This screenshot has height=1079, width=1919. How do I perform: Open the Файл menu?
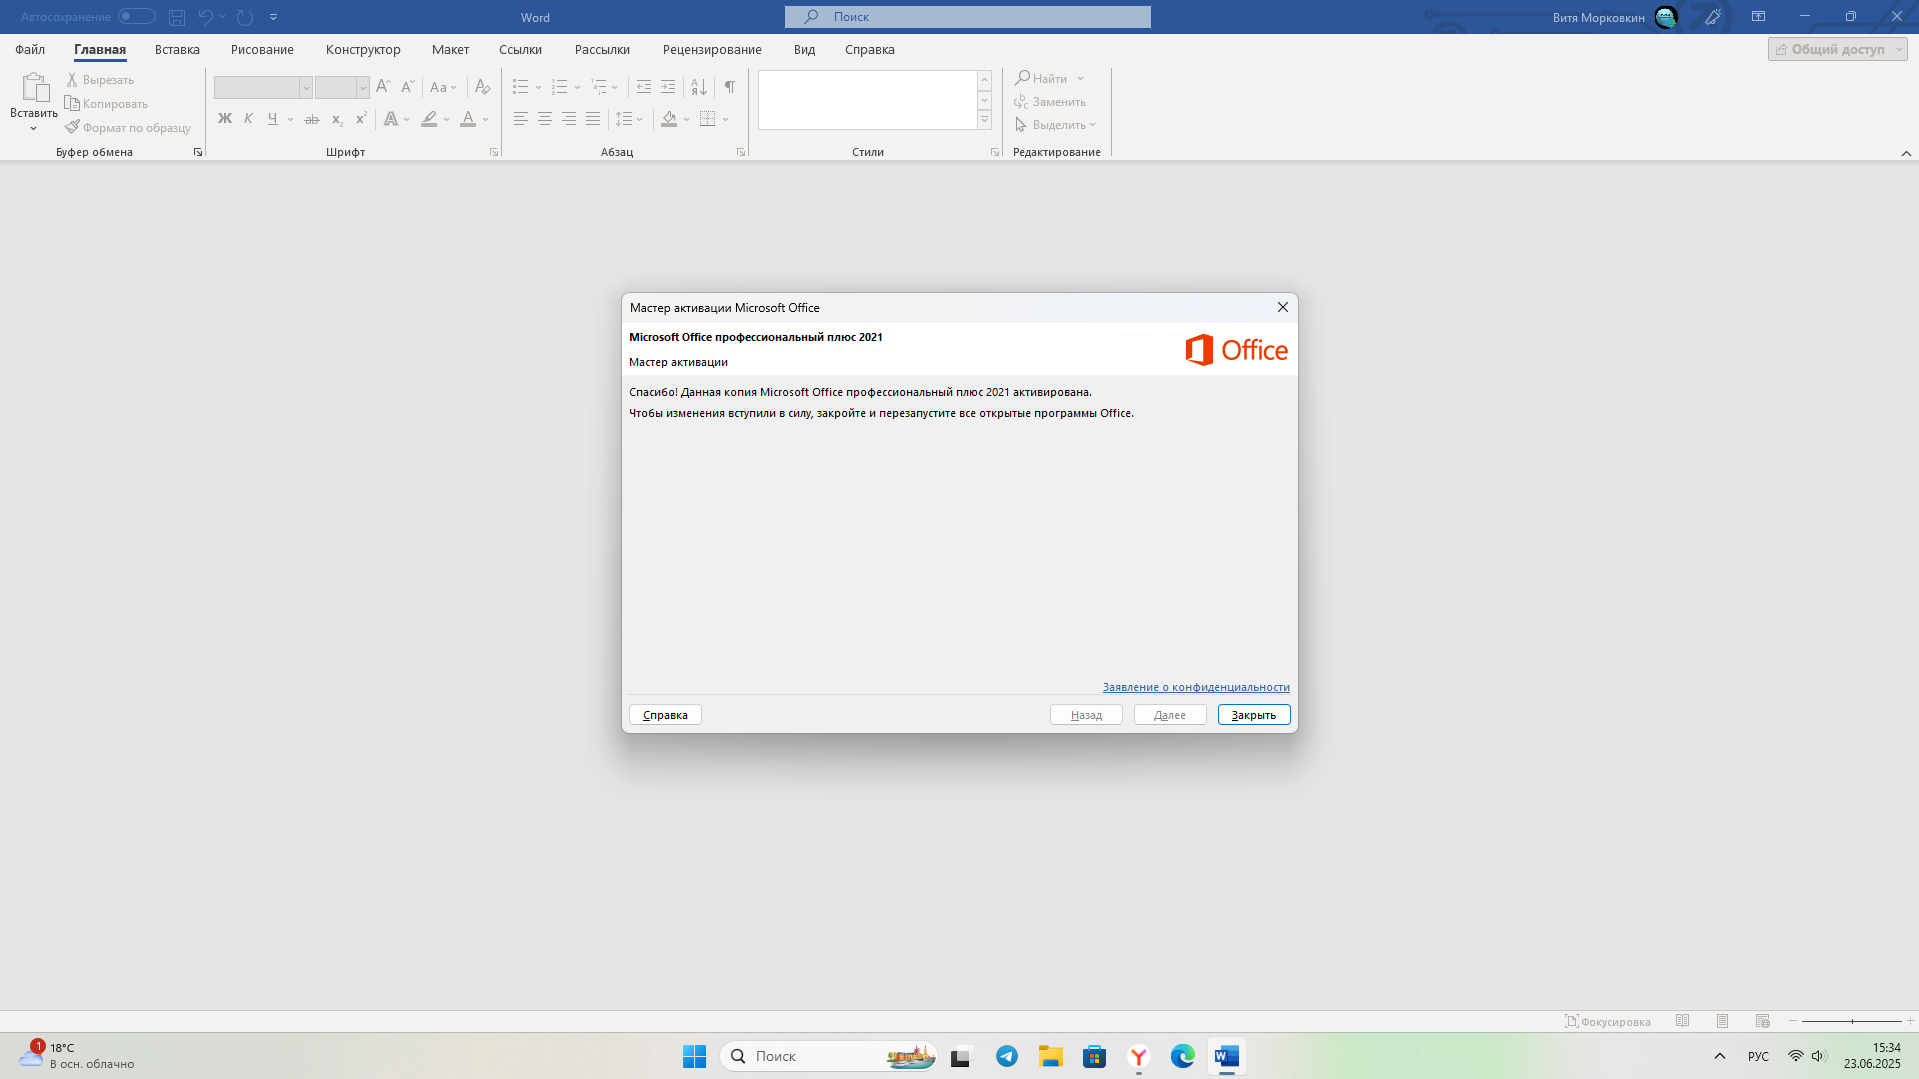point(30,49)
